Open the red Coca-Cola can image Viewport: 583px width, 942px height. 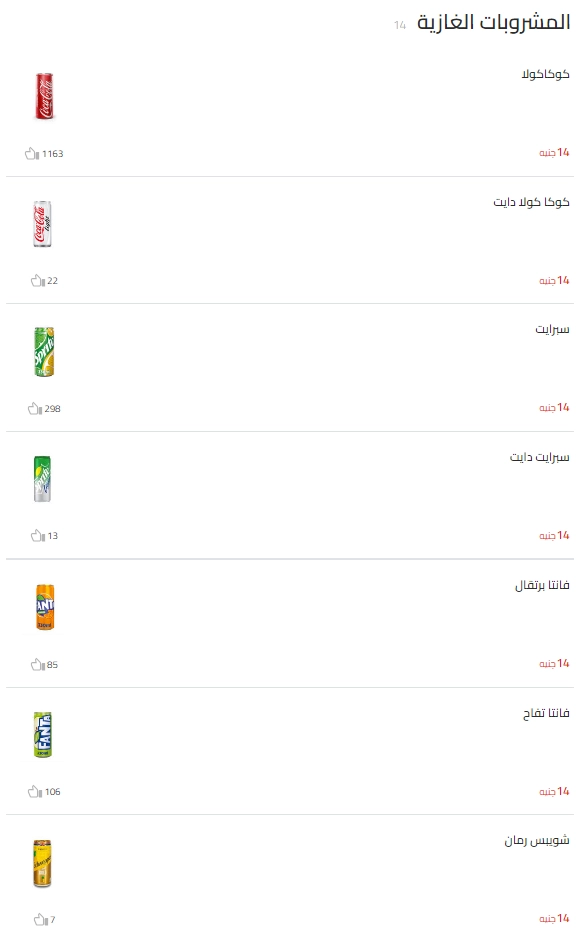pyautogui.click(x=44, y=96)
